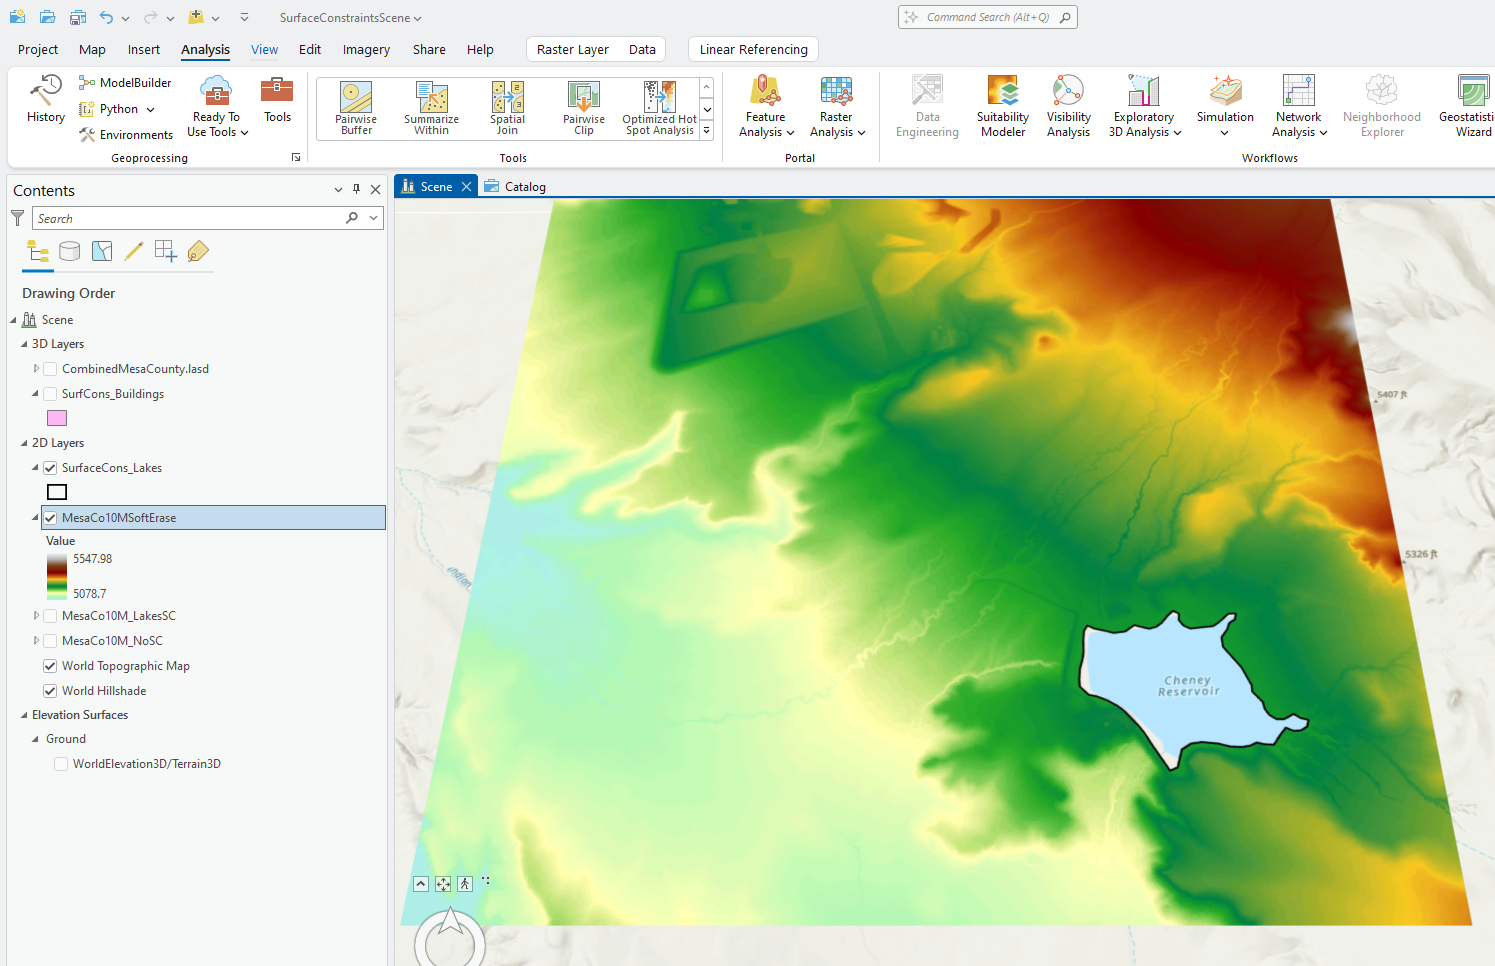Viewport: 1495px width, 966px height.
Task: Select List By Data Source view
Action: pos(69,252)
